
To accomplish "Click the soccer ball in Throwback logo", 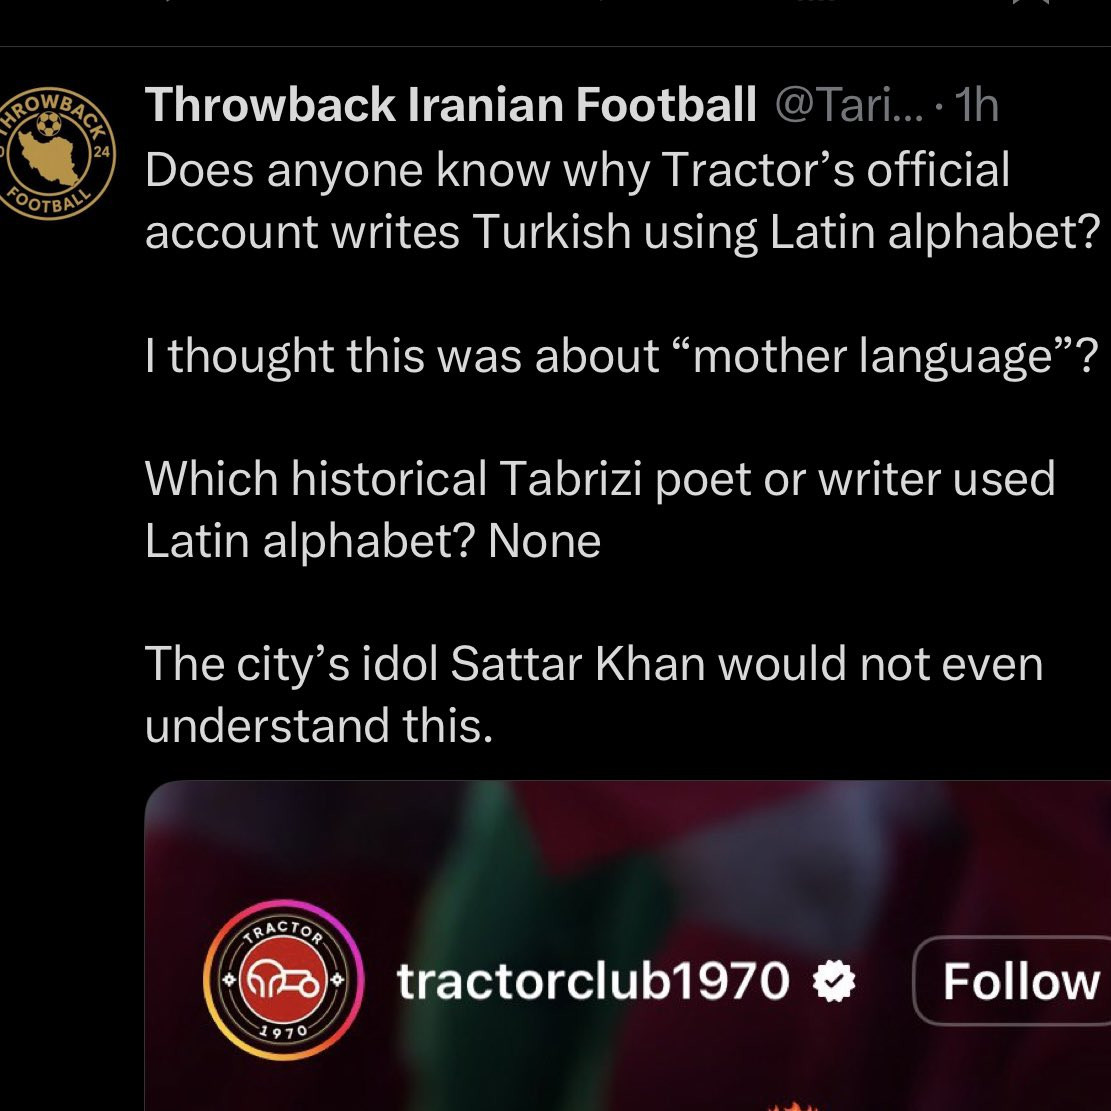I will coord(48,126).
